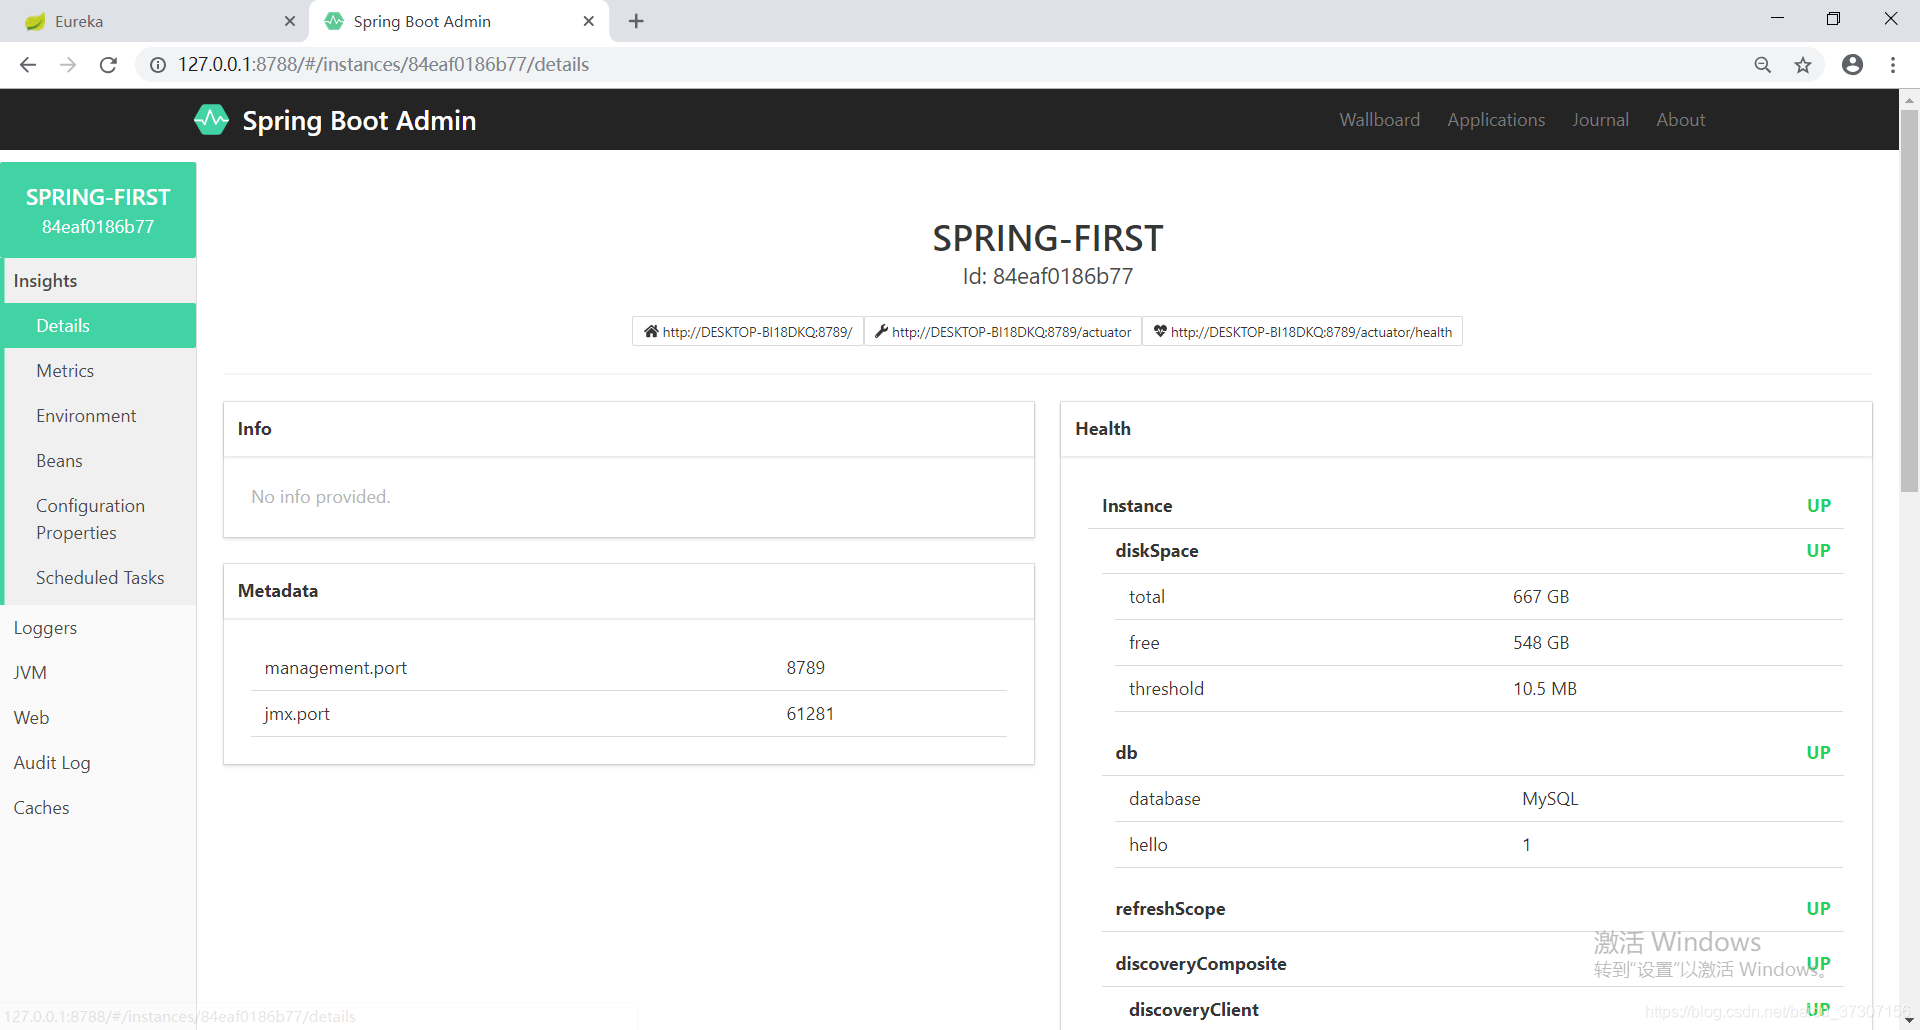The image size is (1920, 1030).
Task: Click the threshold value 10.5 MB
Action: (x=1545, y=689)
